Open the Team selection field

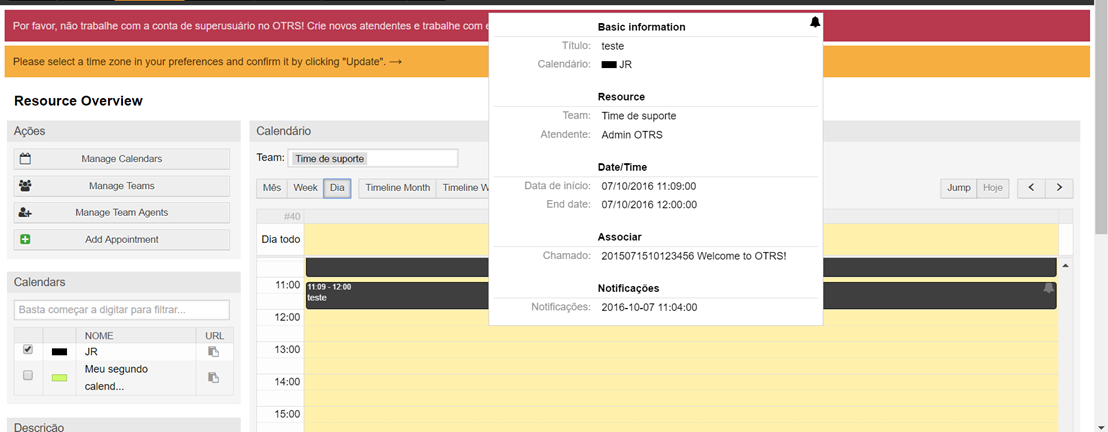pos(372,158)
